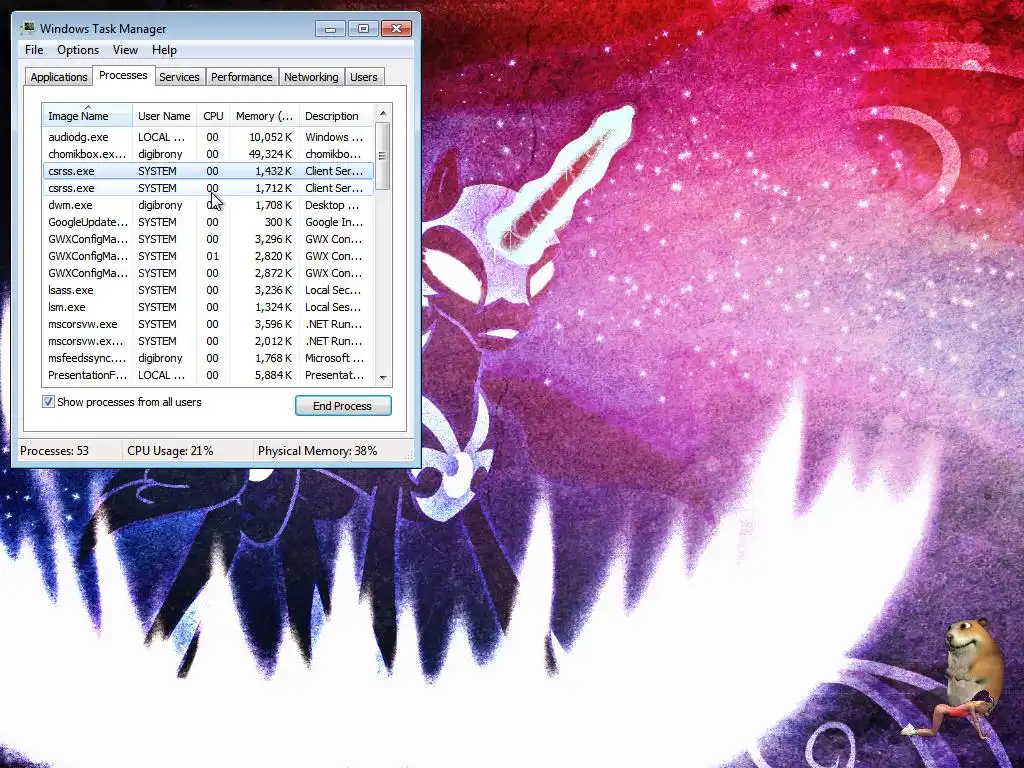1024x768 pixels.
Task: Click the Microsoft description of msfeedssync
Action: point(334,358)
